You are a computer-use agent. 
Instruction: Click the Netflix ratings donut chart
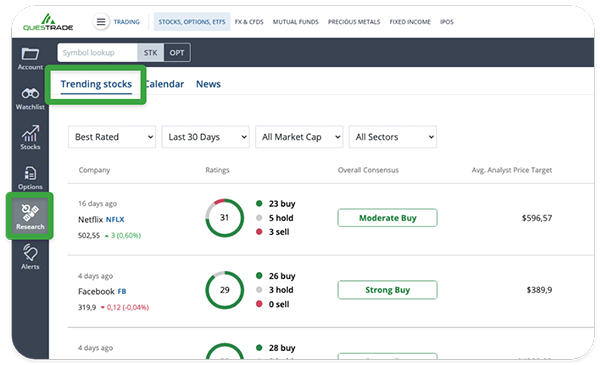[225, 218]
